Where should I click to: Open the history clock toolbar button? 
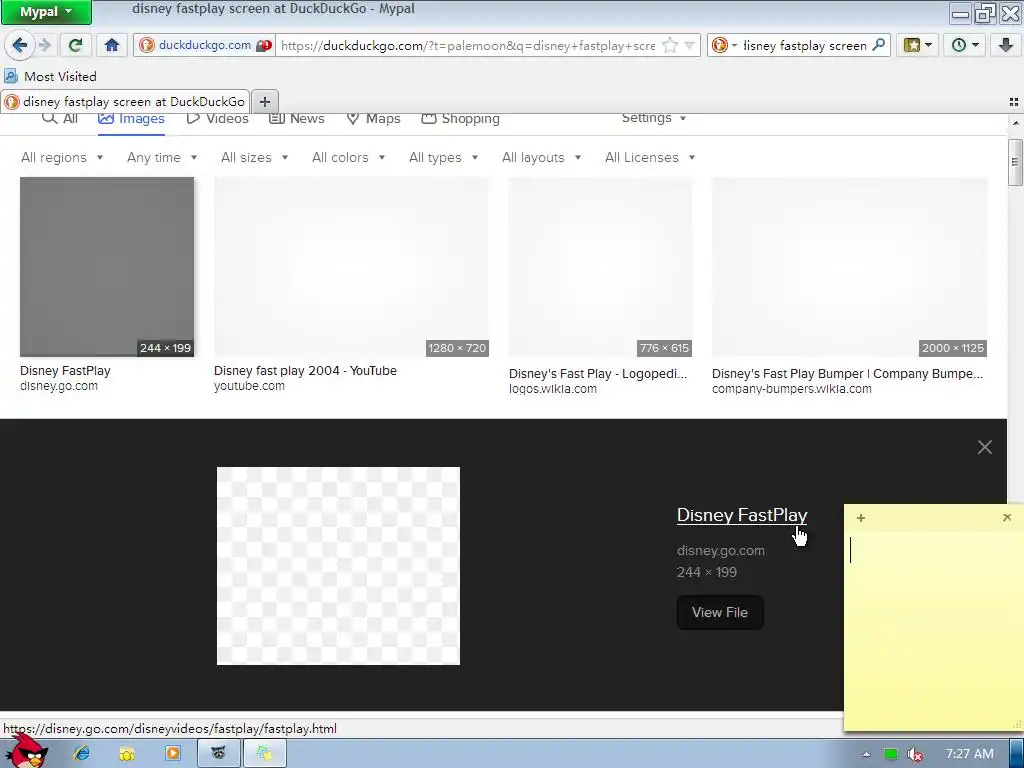click(964, 45)
